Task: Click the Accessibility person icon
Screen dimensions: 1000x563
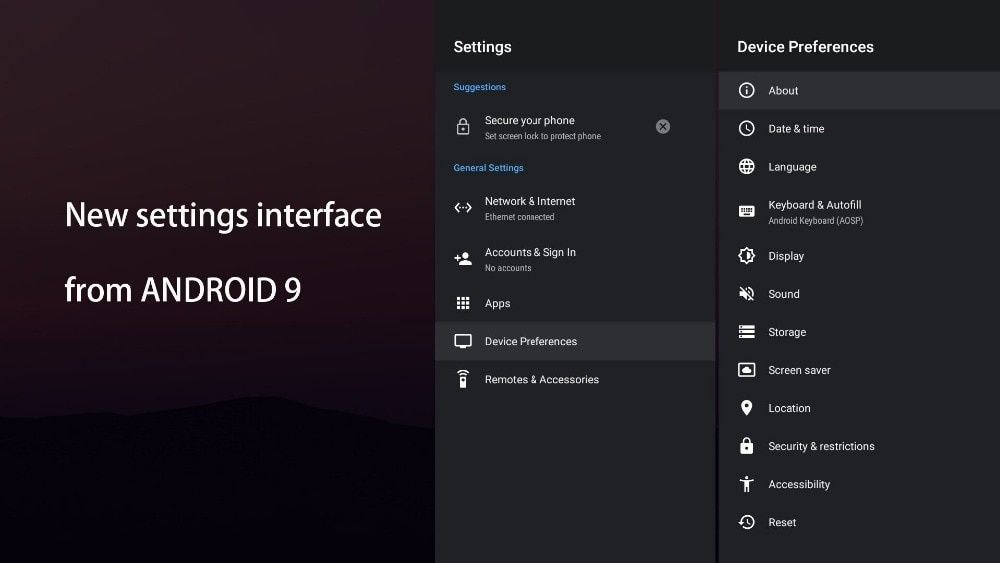Action: (x=746, y=484)
